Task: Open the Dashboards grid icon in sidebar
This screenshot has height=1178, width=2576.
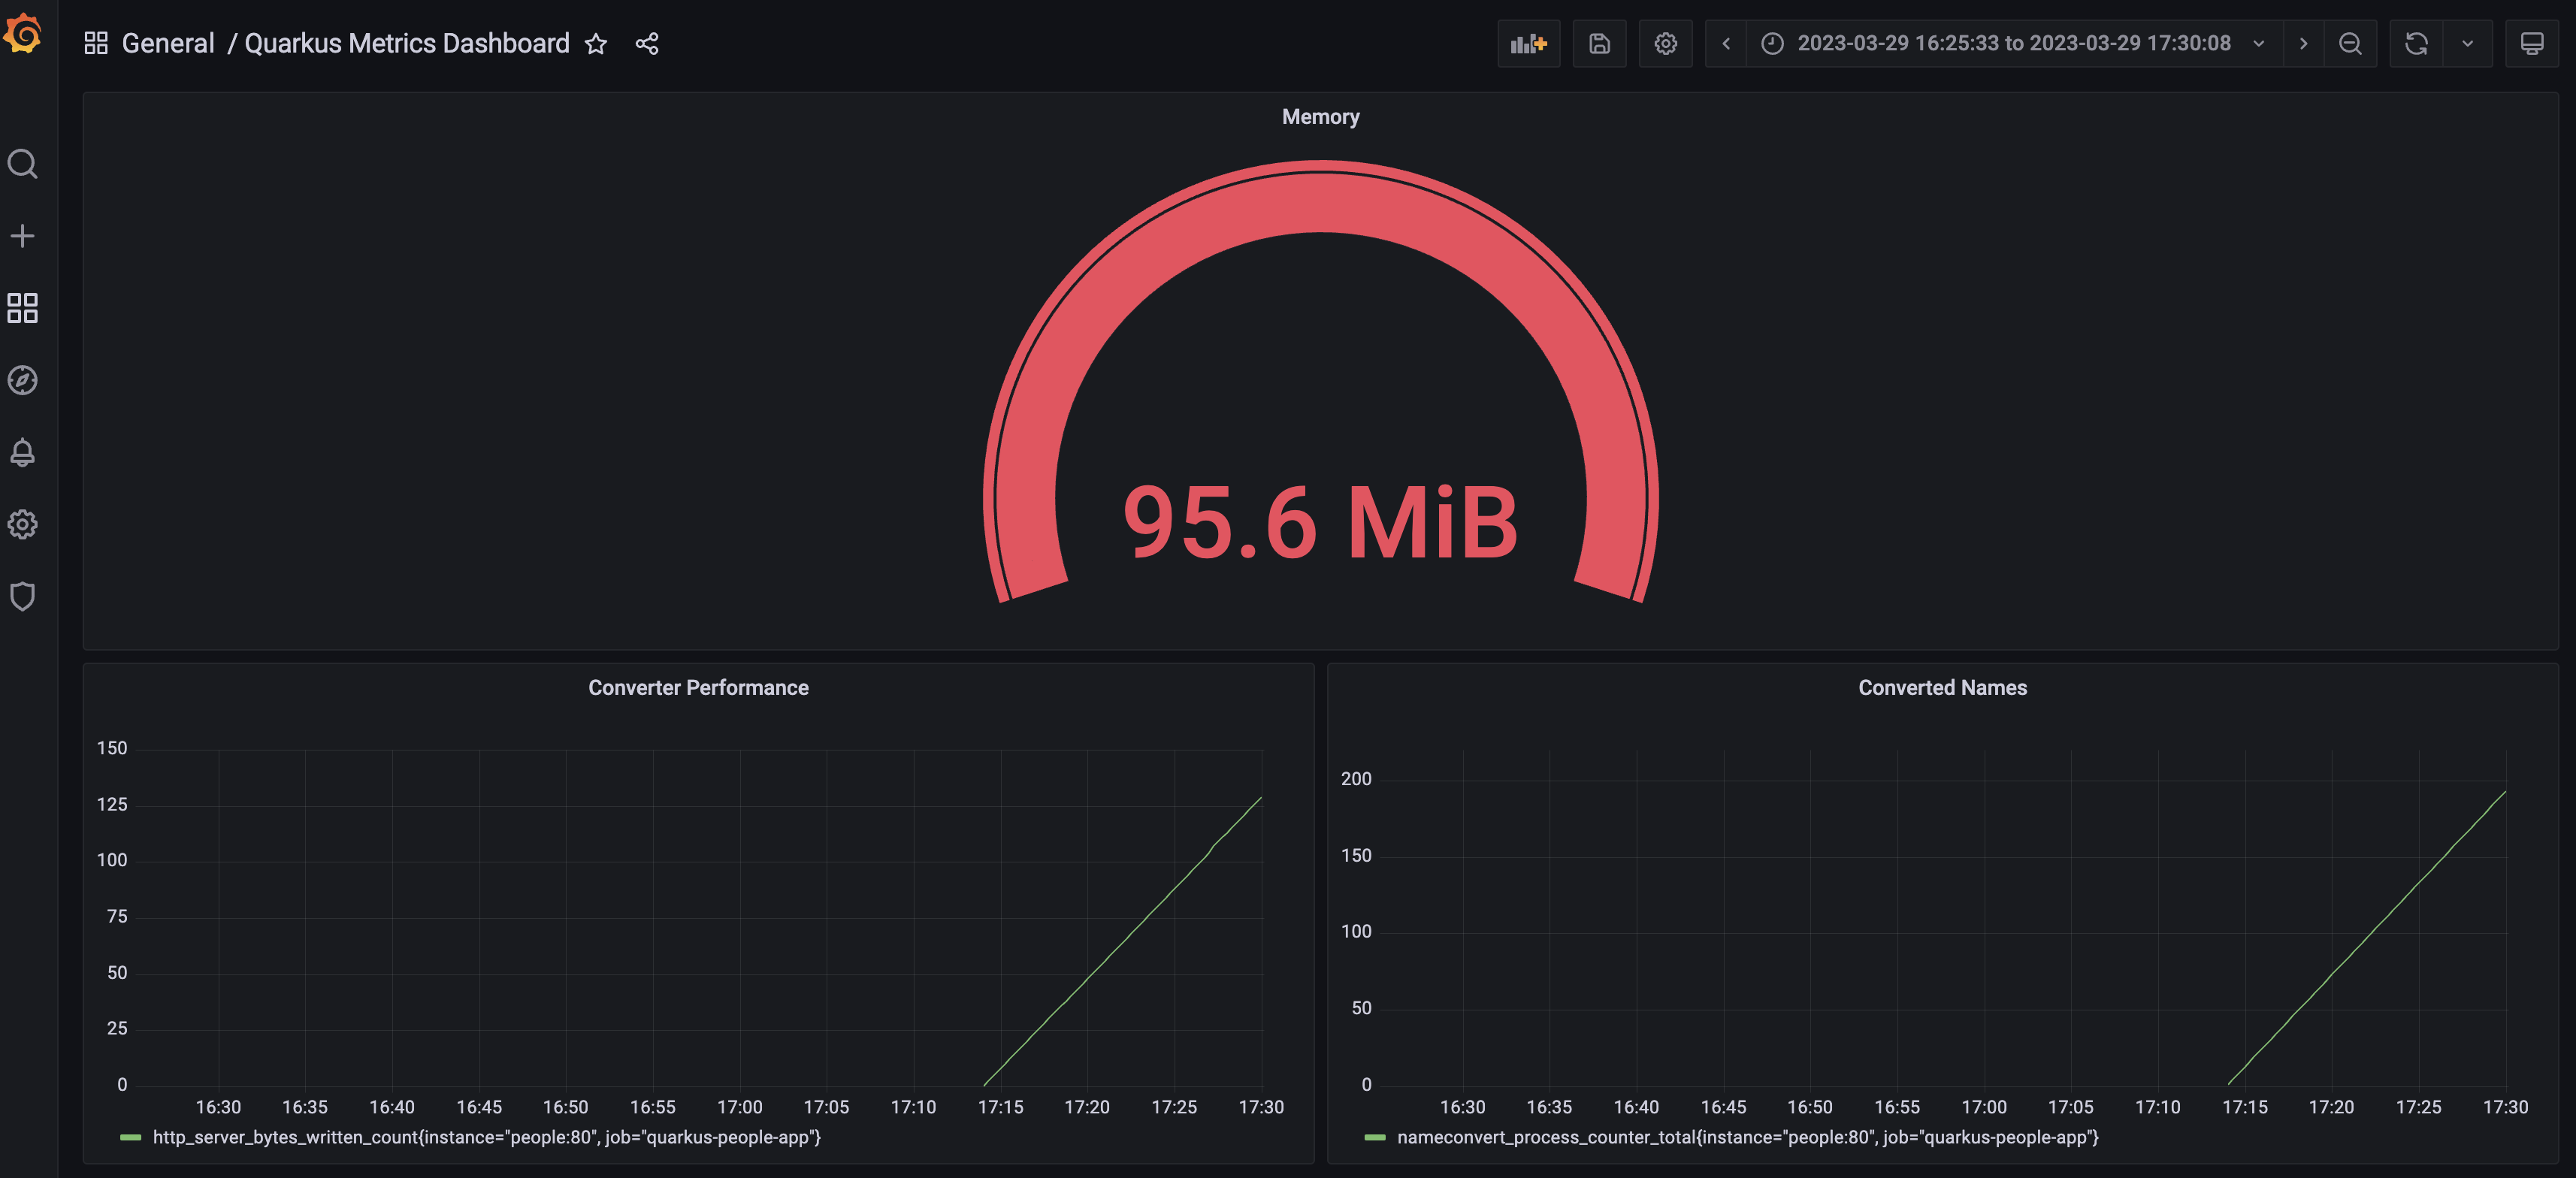Action: tap(22, 308)
